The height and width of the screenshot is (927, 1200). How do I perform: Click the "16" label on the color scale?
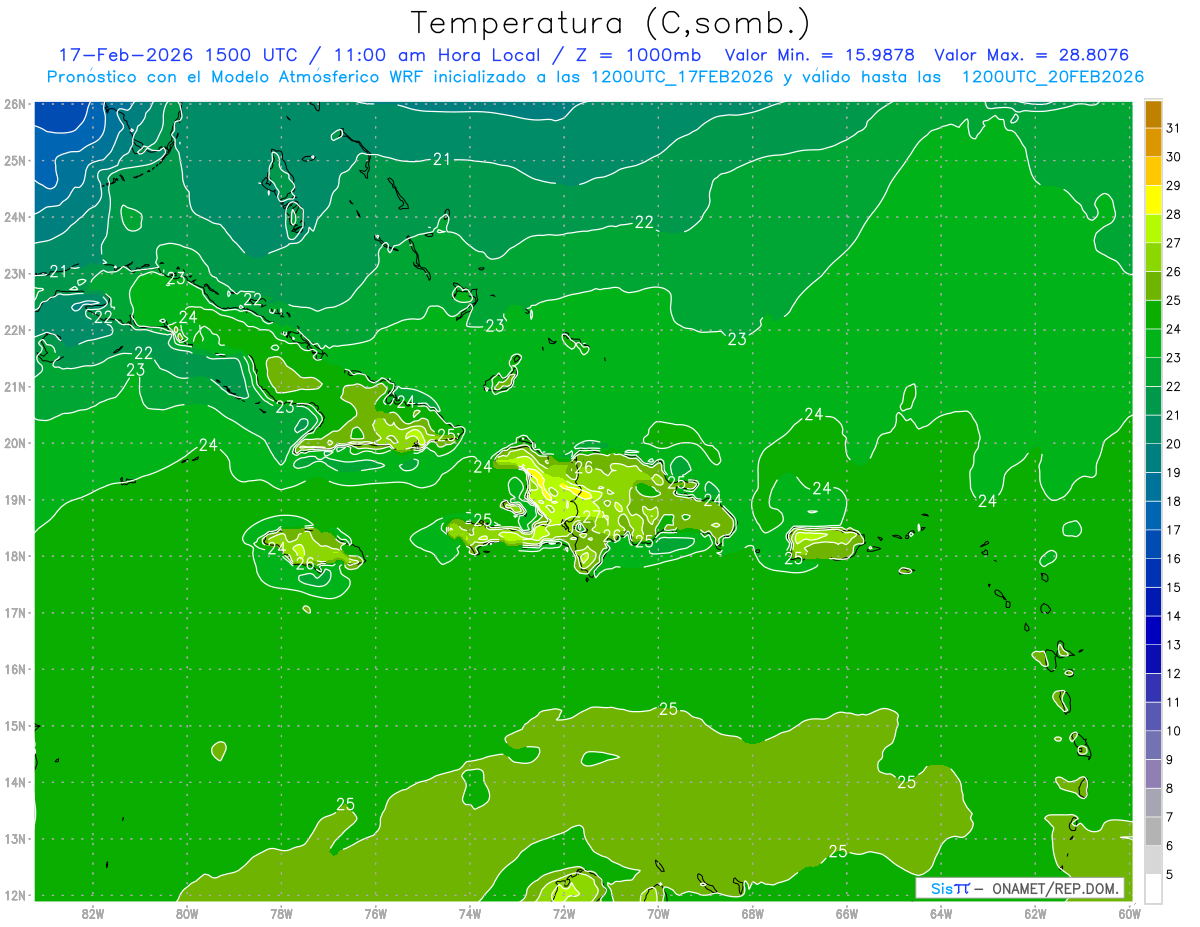[1173, 558]
